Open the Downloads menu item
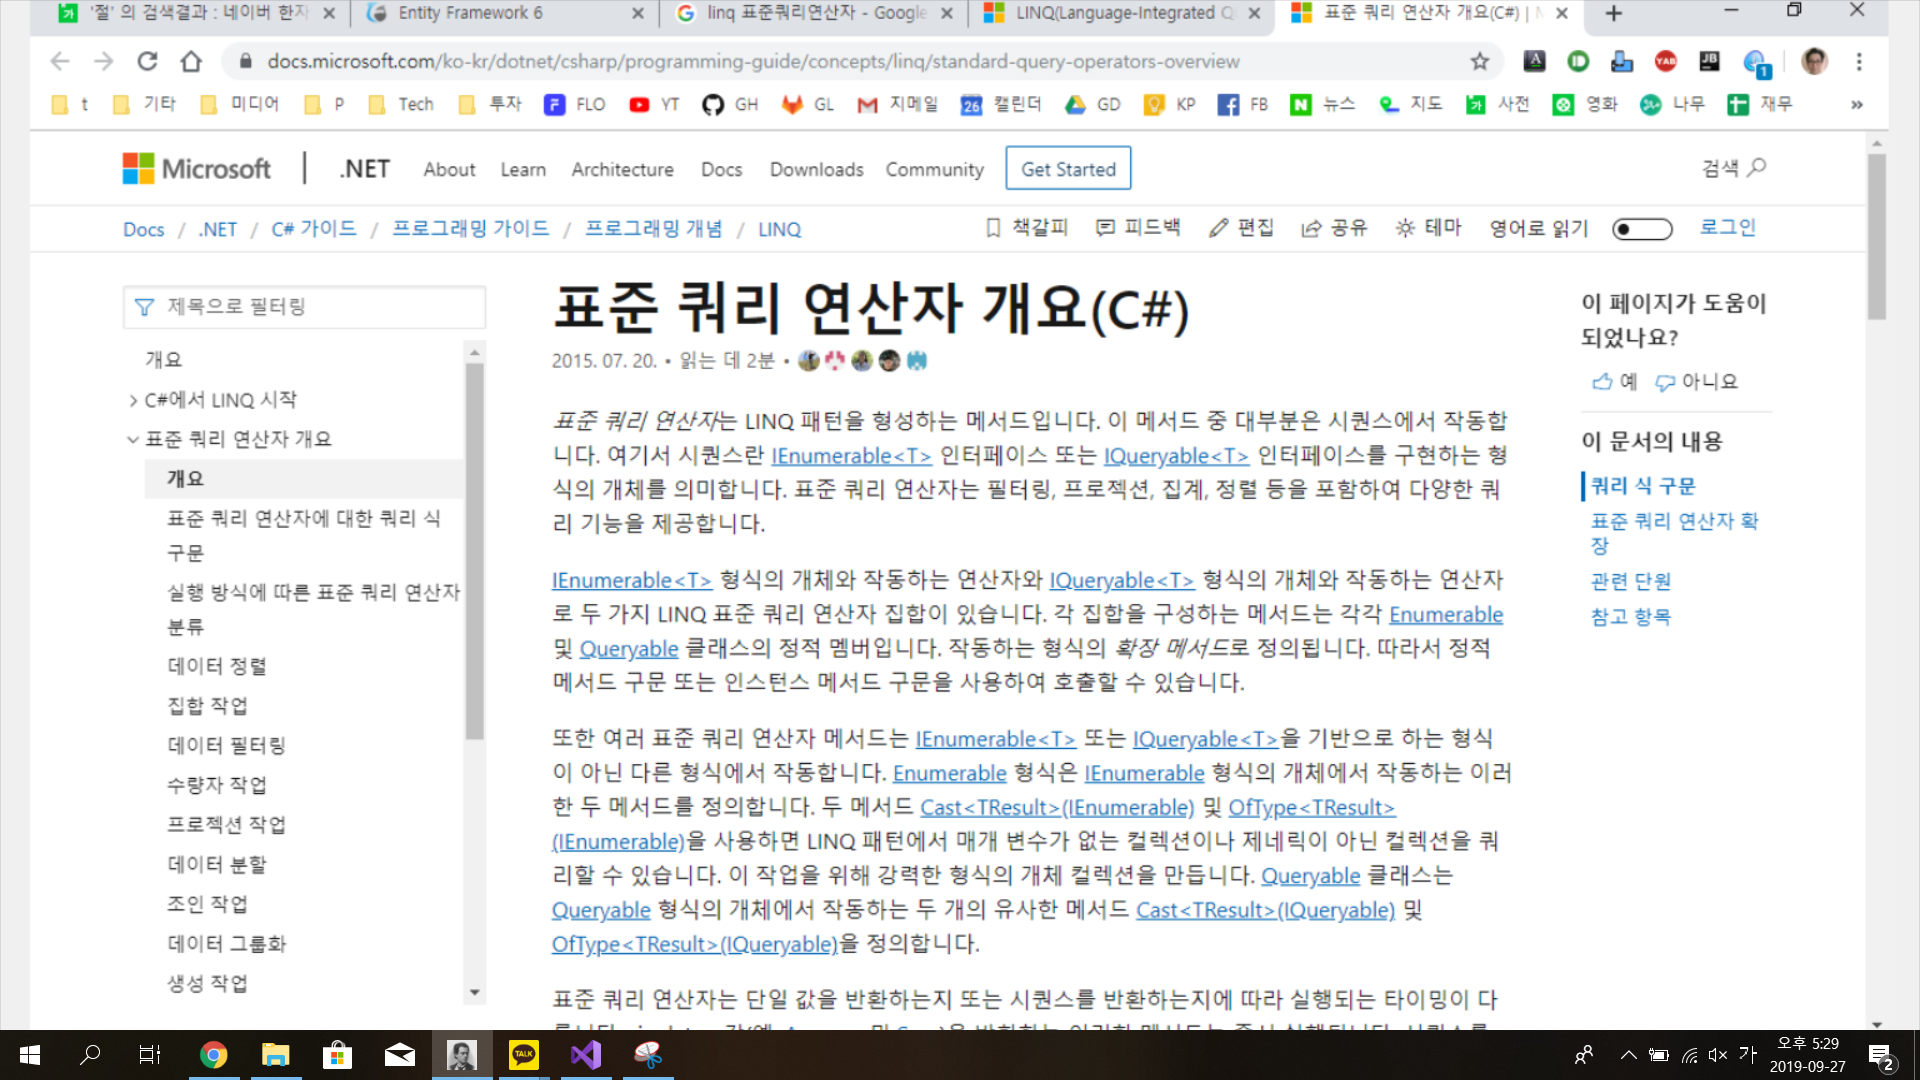The width and height of the screenshot is (1920, 1080). [x=816, y=169]
